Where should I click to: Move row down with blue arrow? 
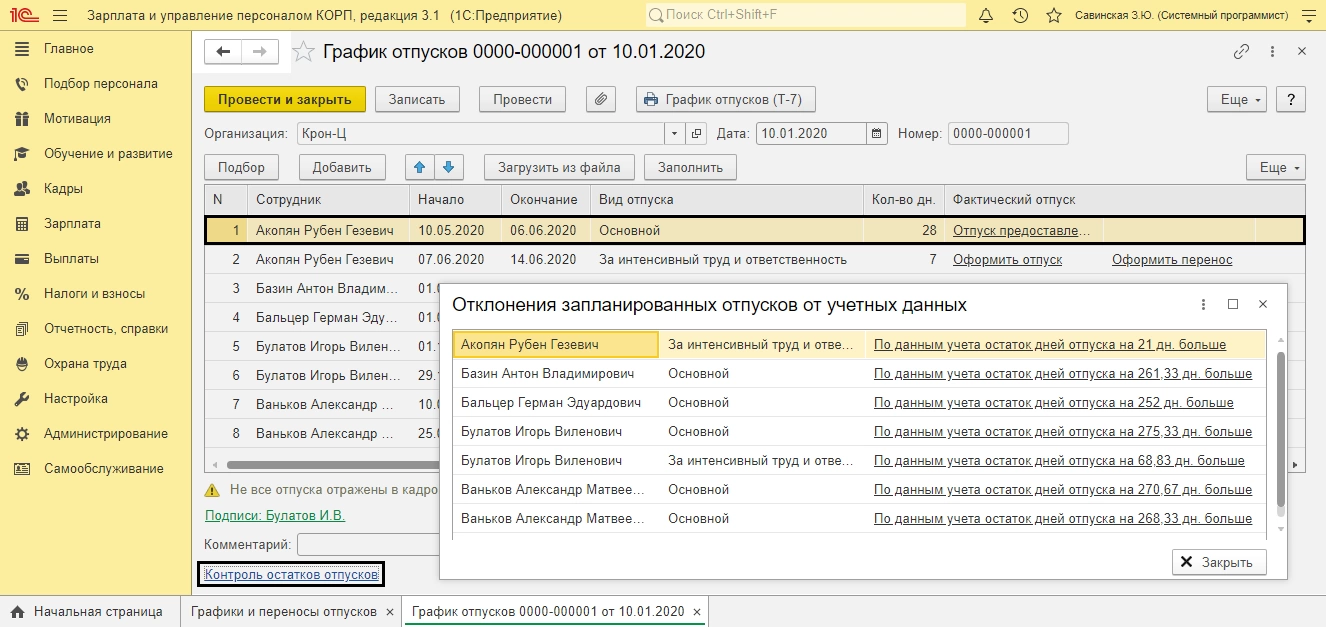point(448,168)
